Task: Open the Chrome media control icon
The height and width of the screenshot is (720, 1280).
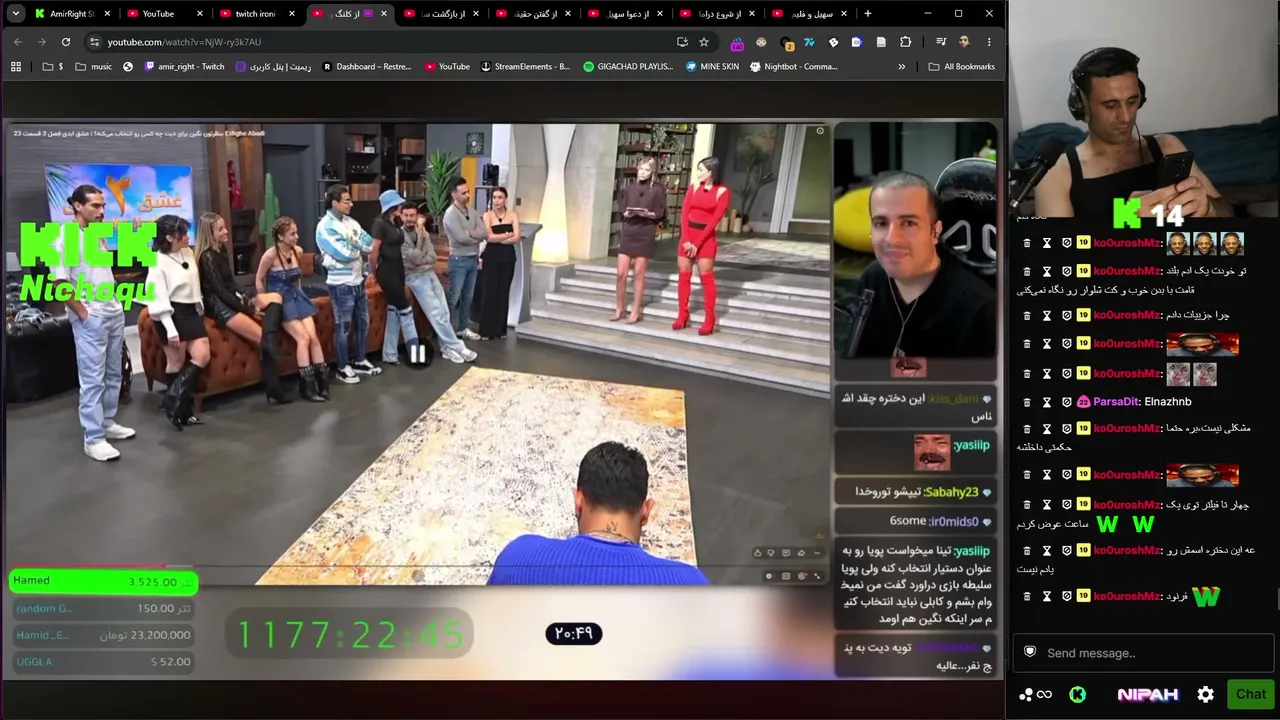Action: pos(941,42)
